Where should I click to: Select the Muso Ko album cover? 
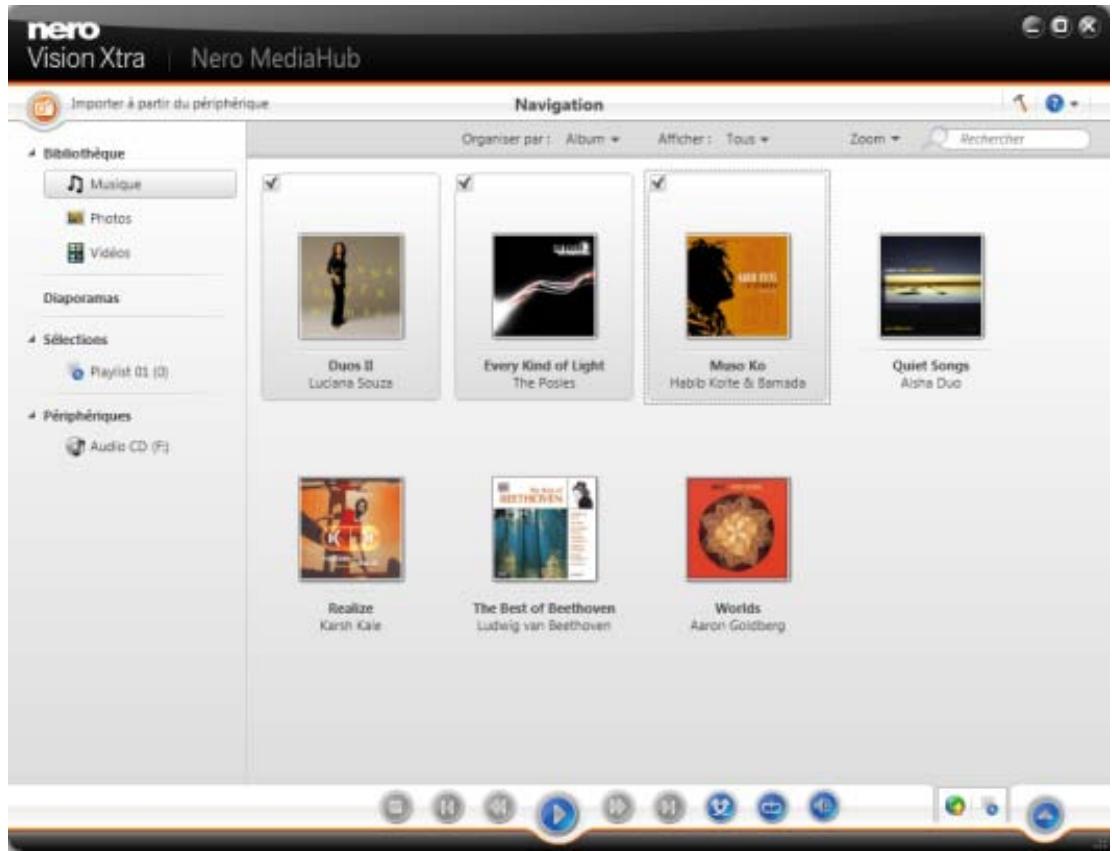pyautogui.click(x=738, y=286)
